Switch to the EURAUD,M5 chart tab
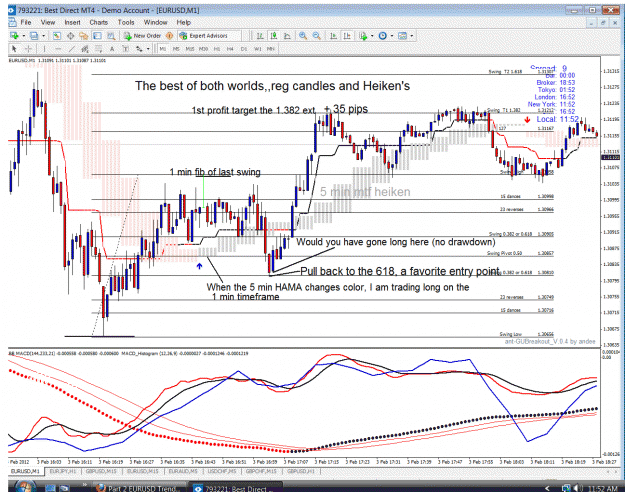The image size is (625, 492). [183, 471]
